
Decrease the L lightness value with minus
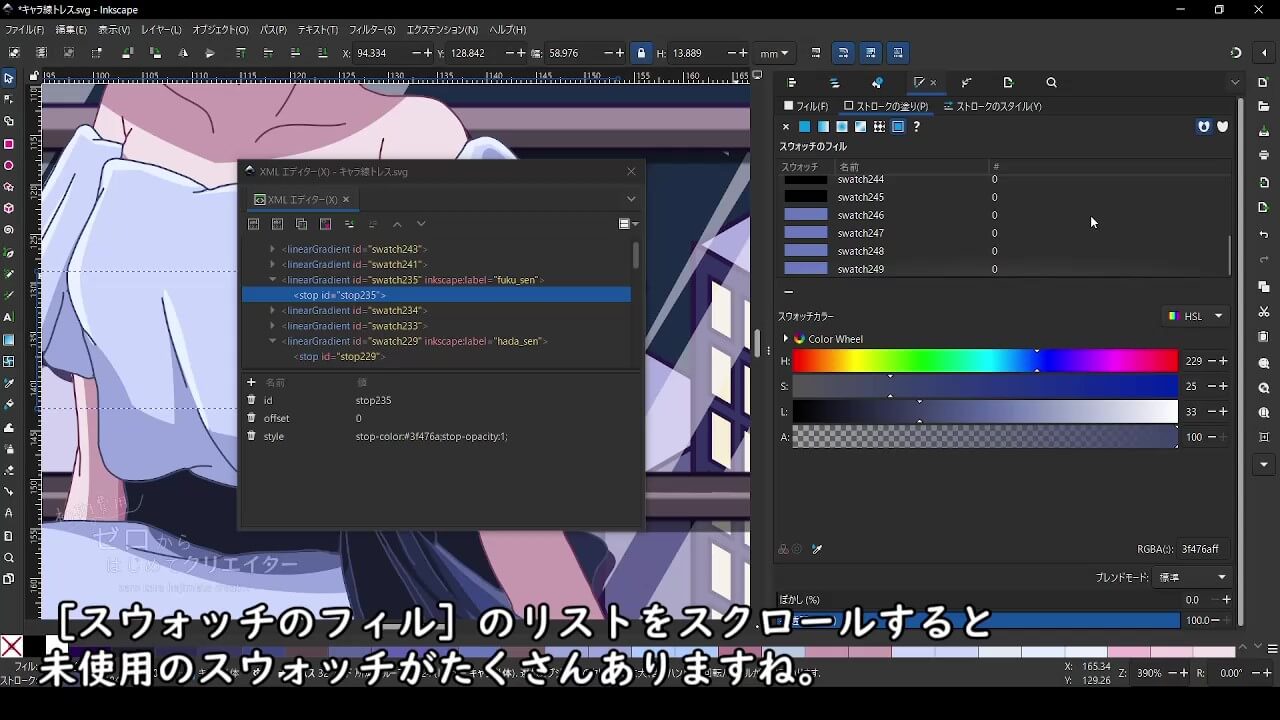[1212, 411]
